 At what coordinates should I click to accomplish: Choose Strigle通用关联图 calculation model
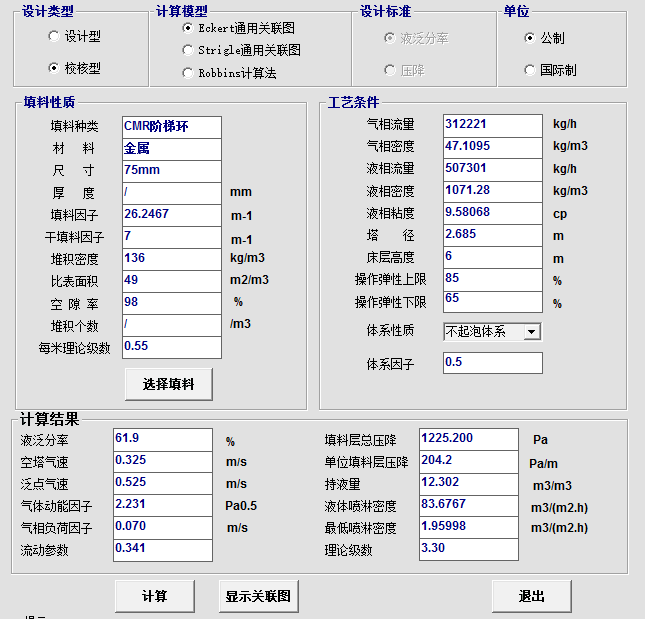(x=188, y=50)
